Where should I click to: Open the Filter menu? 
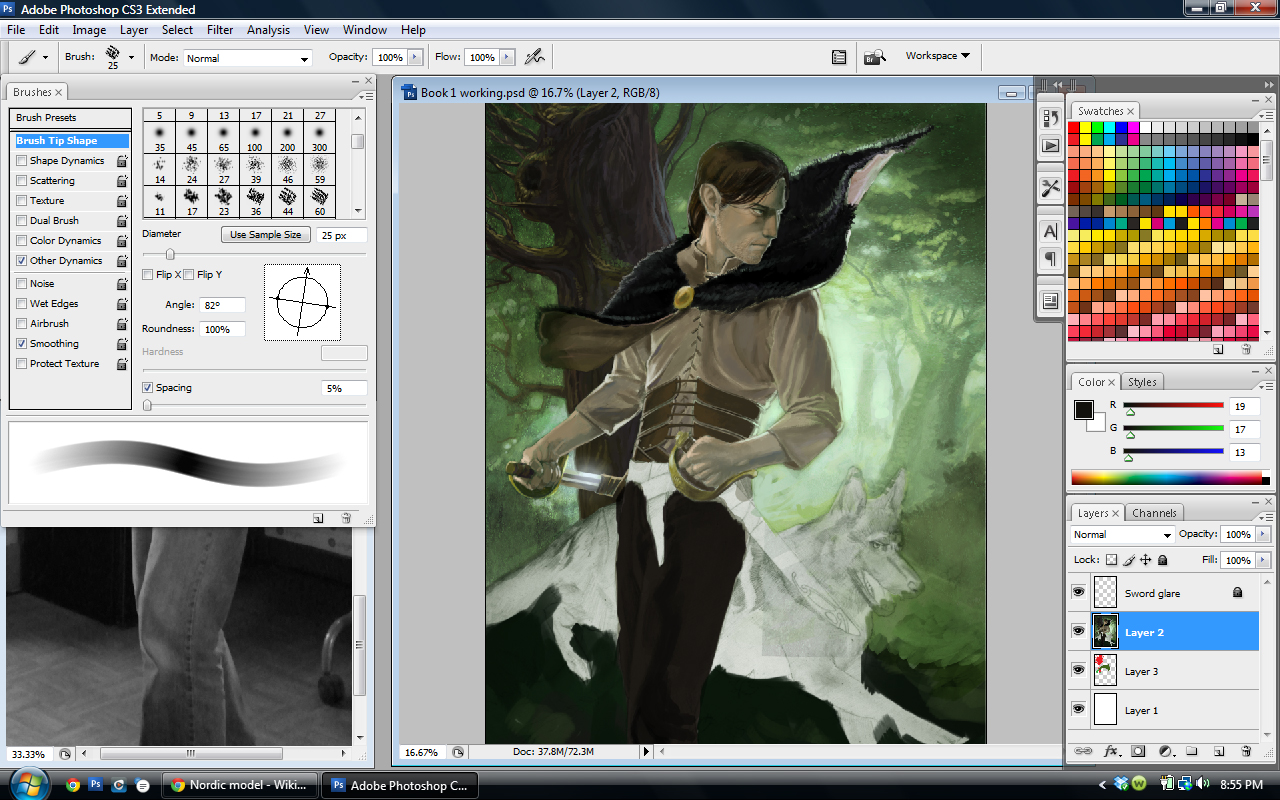click(220, 30)
